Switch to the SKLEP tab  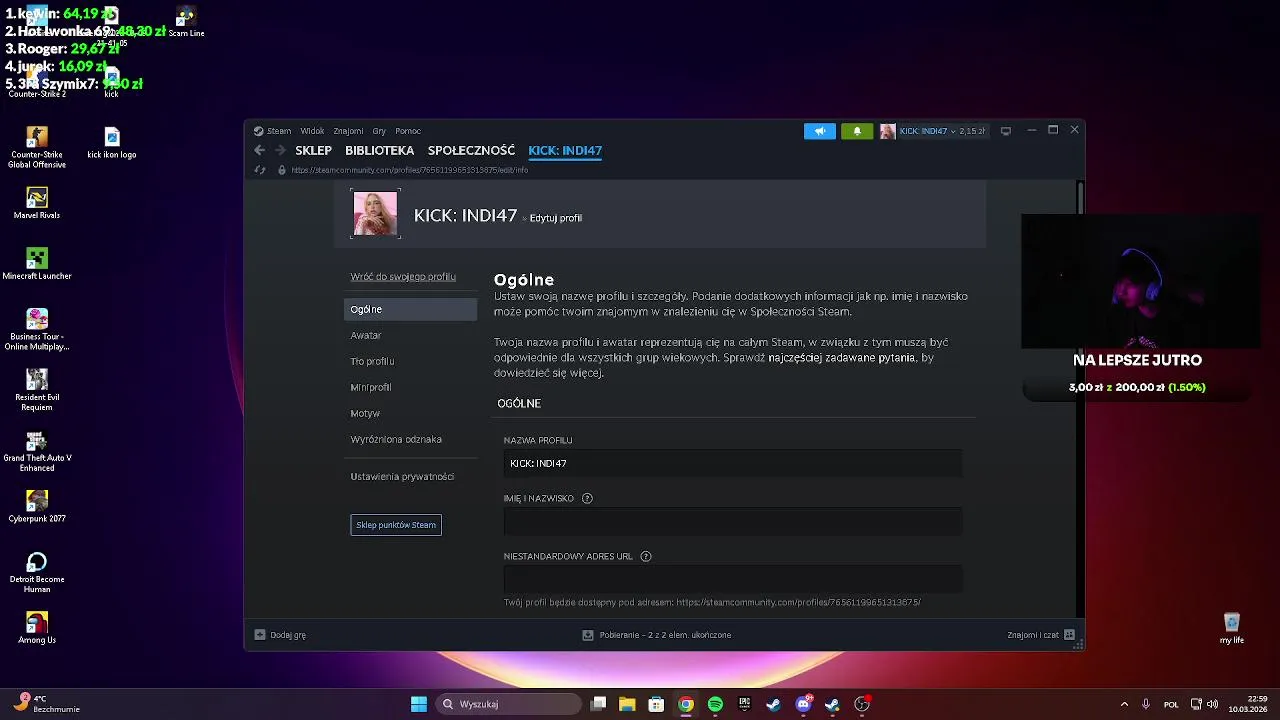click(x=313, y=150)
